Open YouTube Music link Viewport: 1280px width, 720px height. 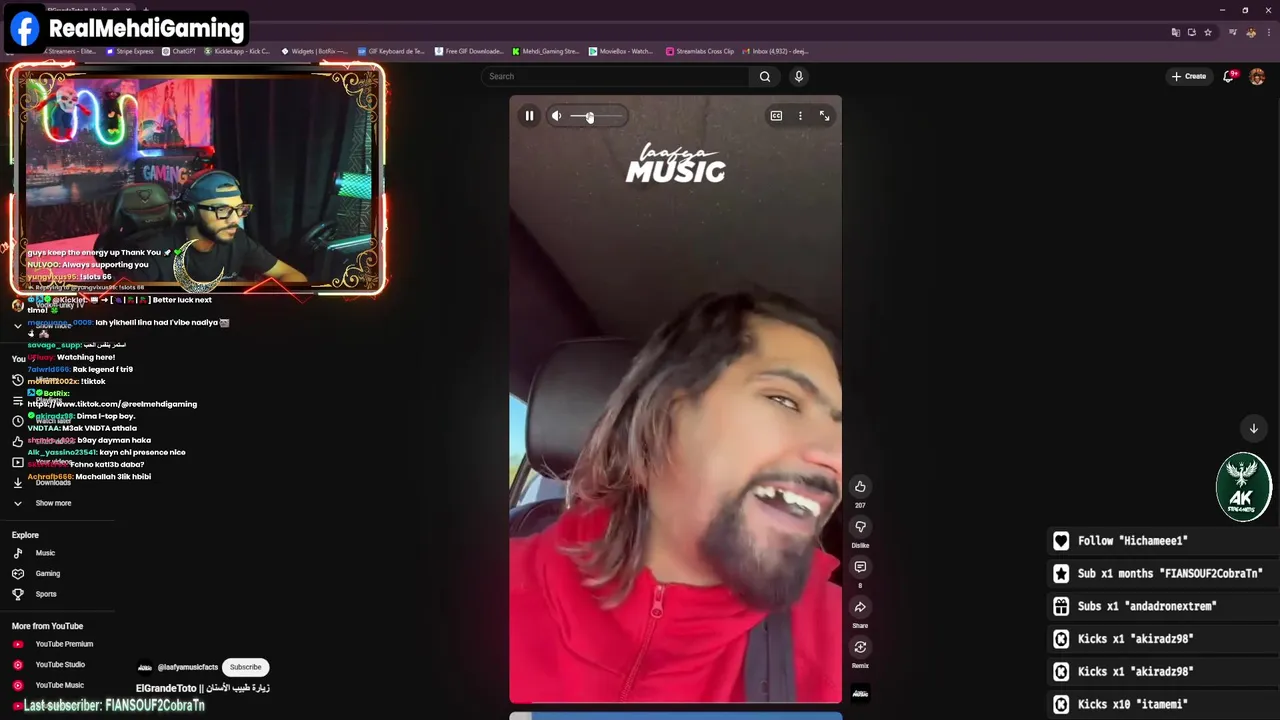pyautogui.click(x=59, y=685)
